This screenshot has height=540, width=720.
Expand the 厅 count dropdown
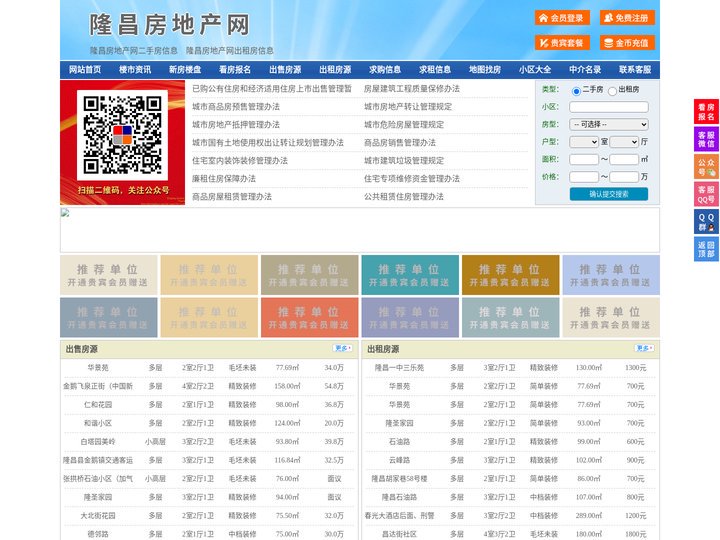624,142
